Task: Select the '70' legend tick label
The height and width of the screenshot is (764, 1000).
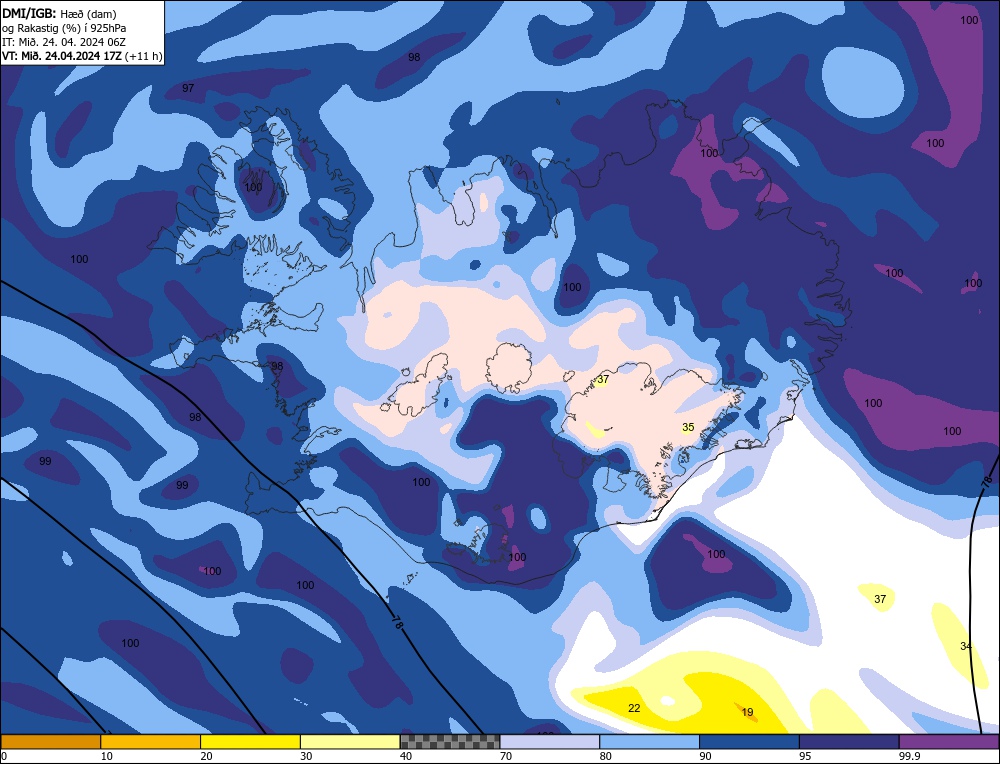Action: pyautogui.click(x=506, y=756)
